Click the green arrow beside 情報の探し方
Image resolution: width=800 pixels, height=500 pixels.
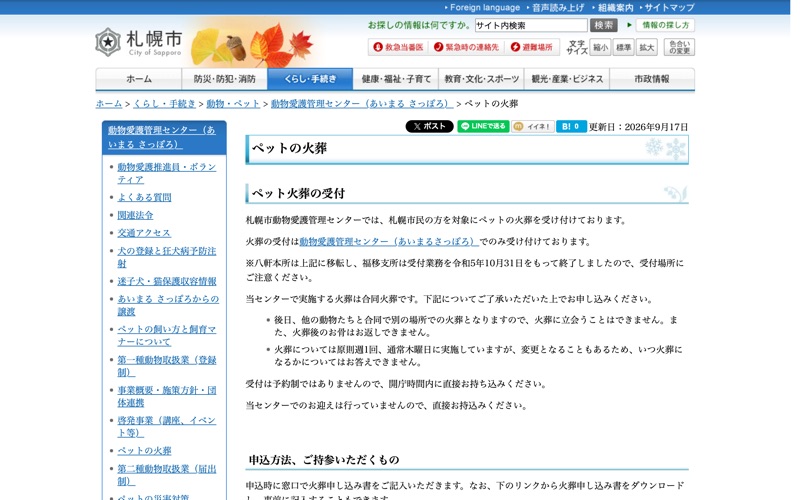tap(629, 24)
